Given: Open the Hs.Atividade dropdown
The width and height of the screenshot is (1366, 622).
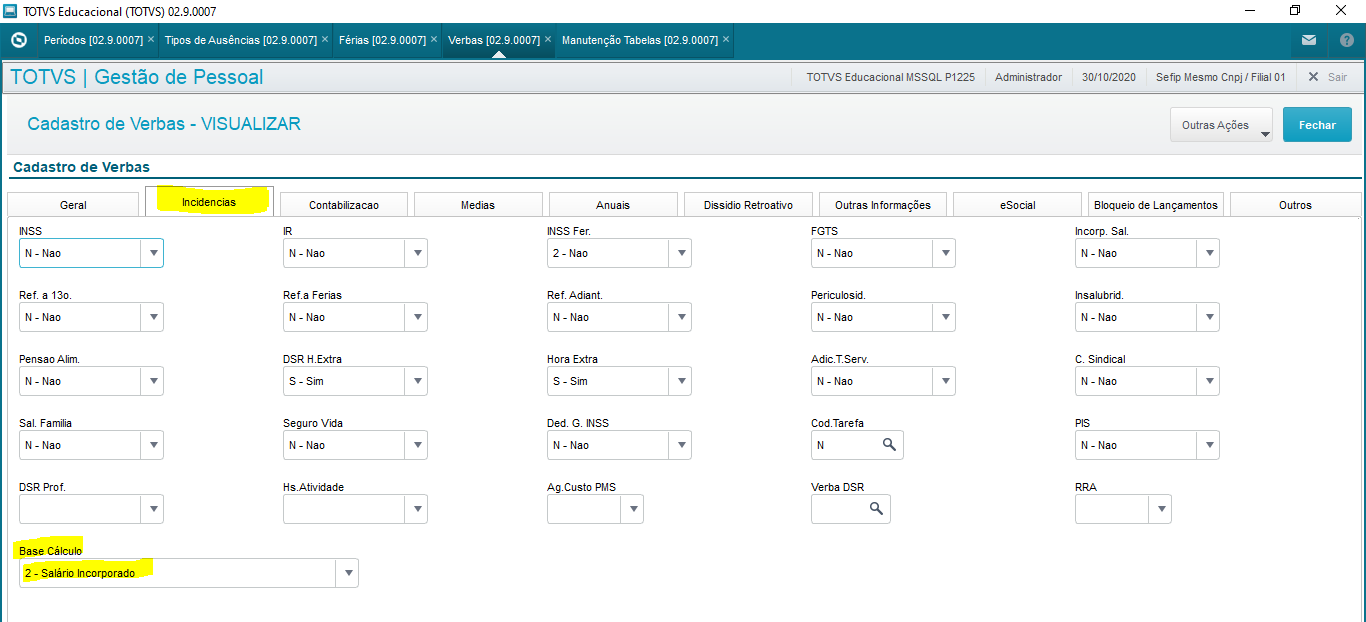Looking at the screenshot, I should [x=417, y=509].
